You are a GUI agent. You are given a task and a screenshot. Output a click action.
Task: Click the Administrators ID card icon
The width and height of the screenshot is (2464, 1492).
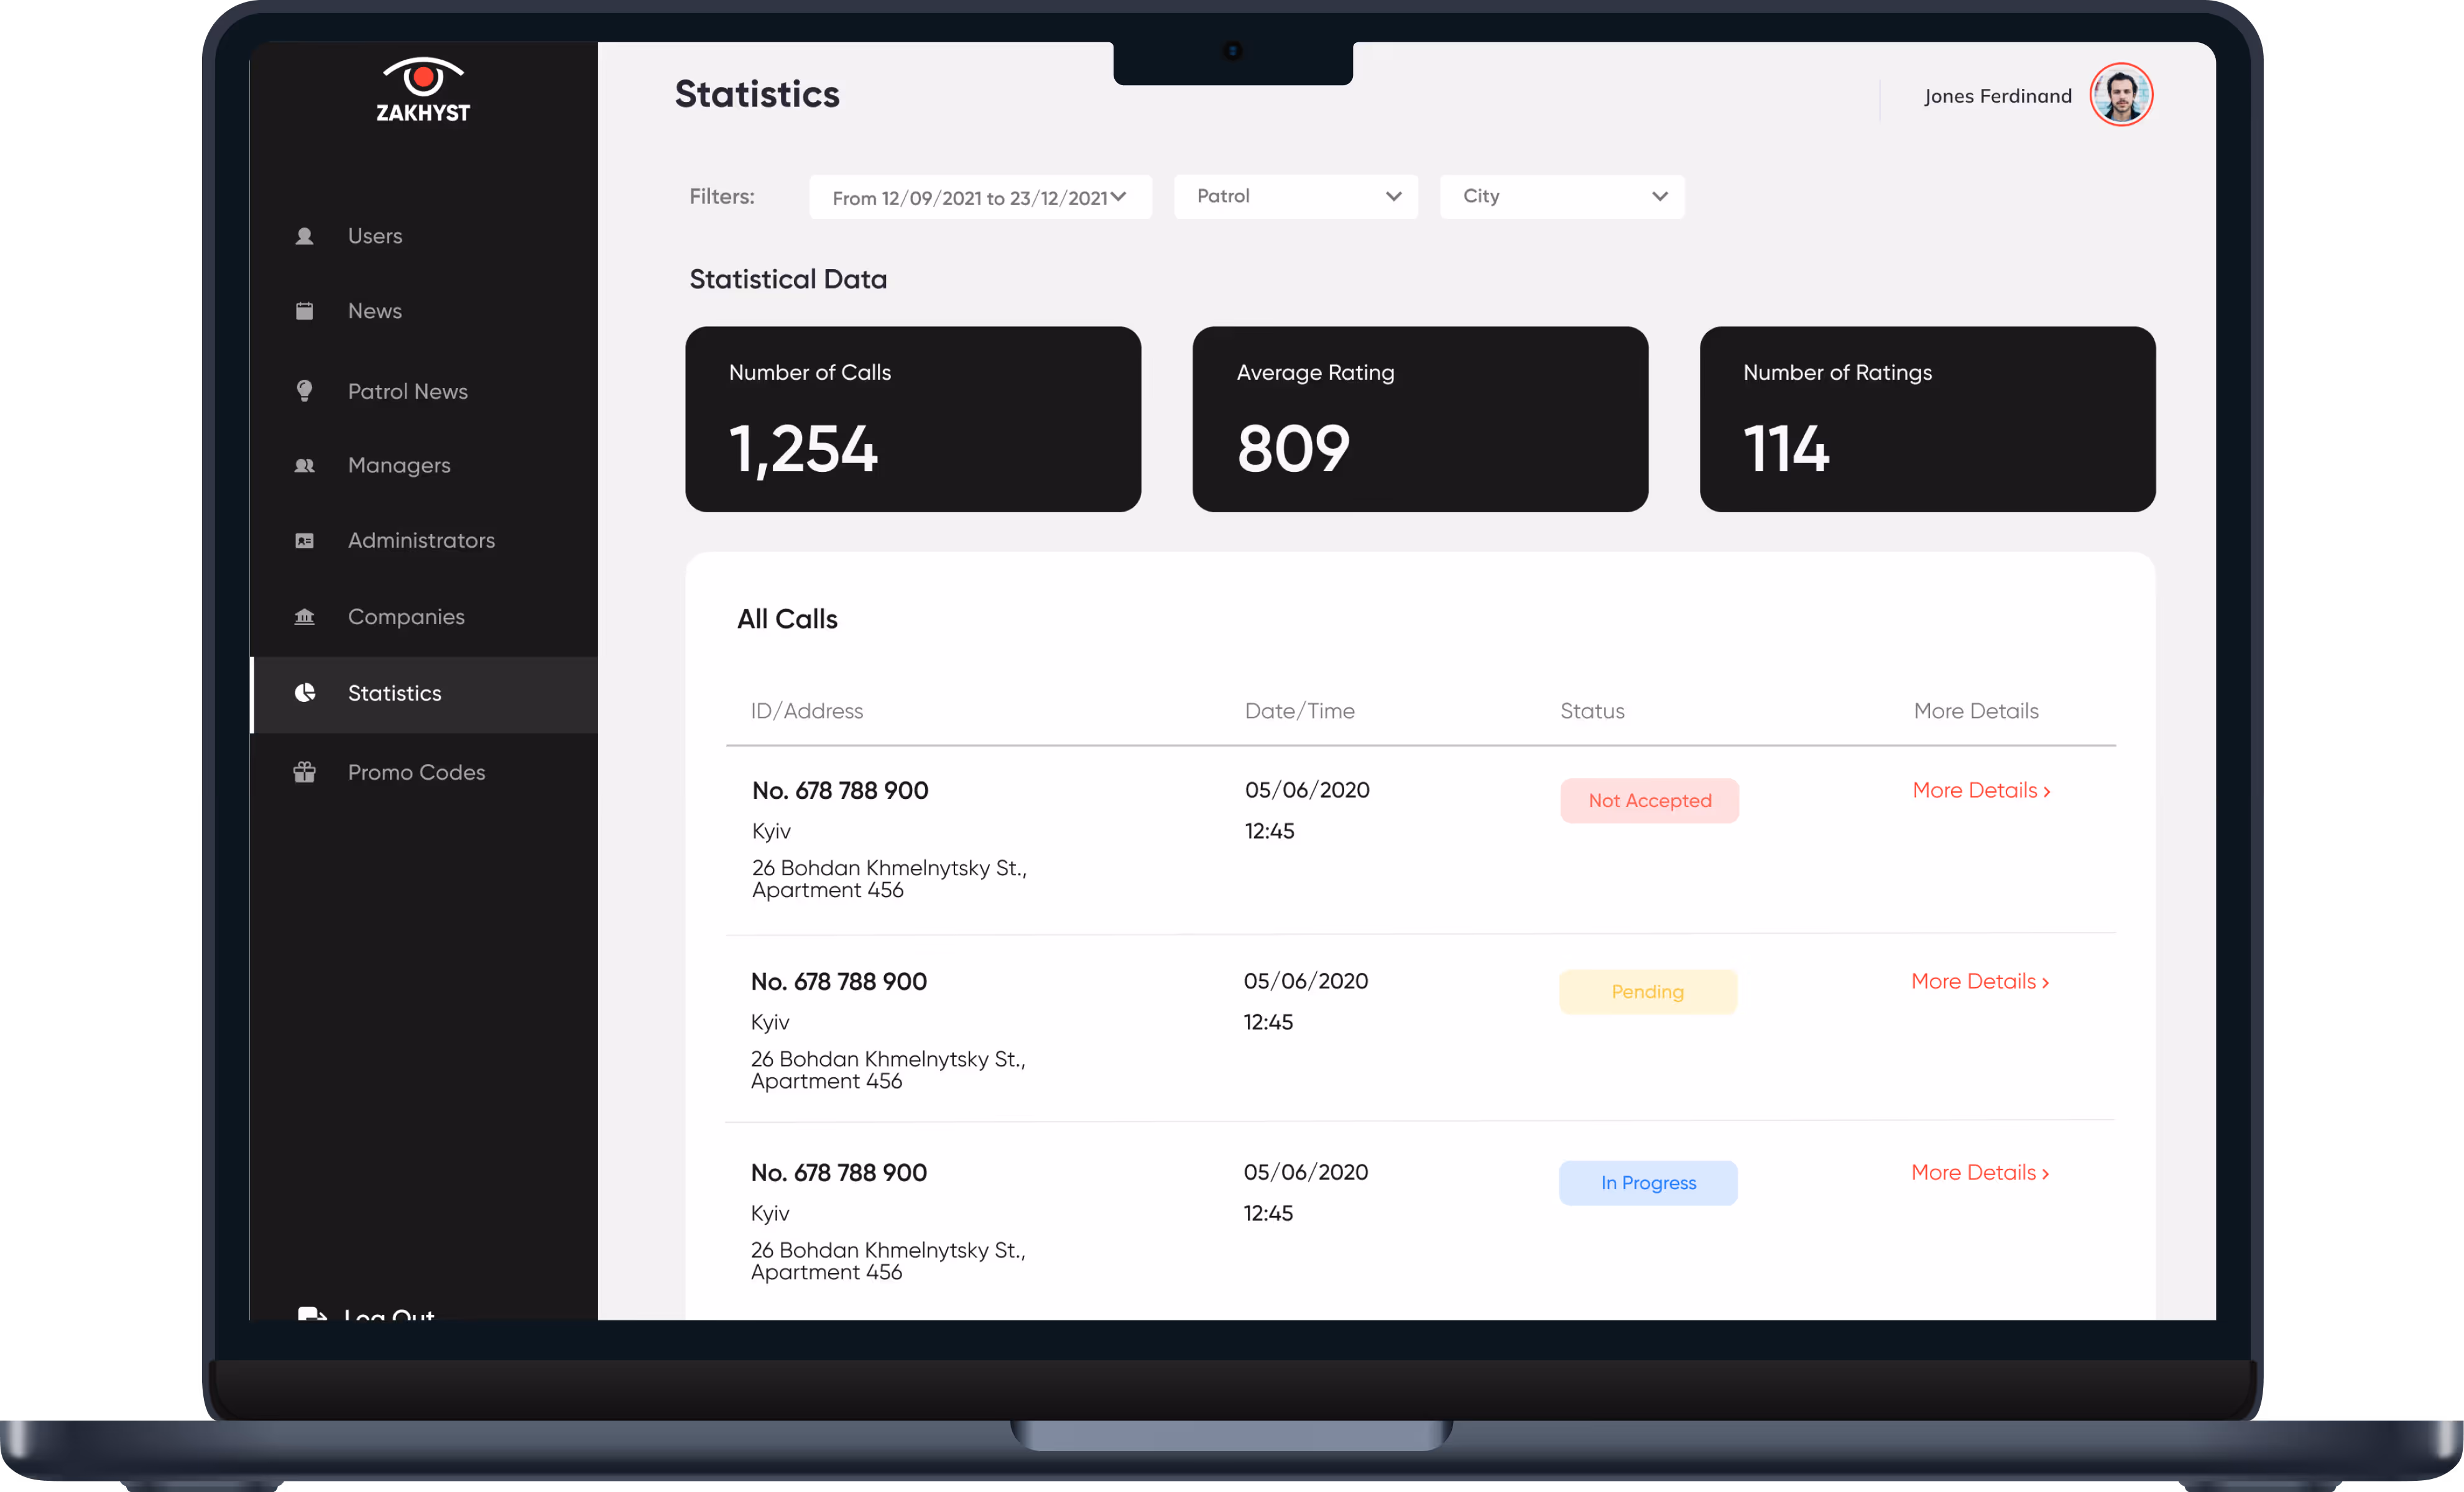point(304,541)
